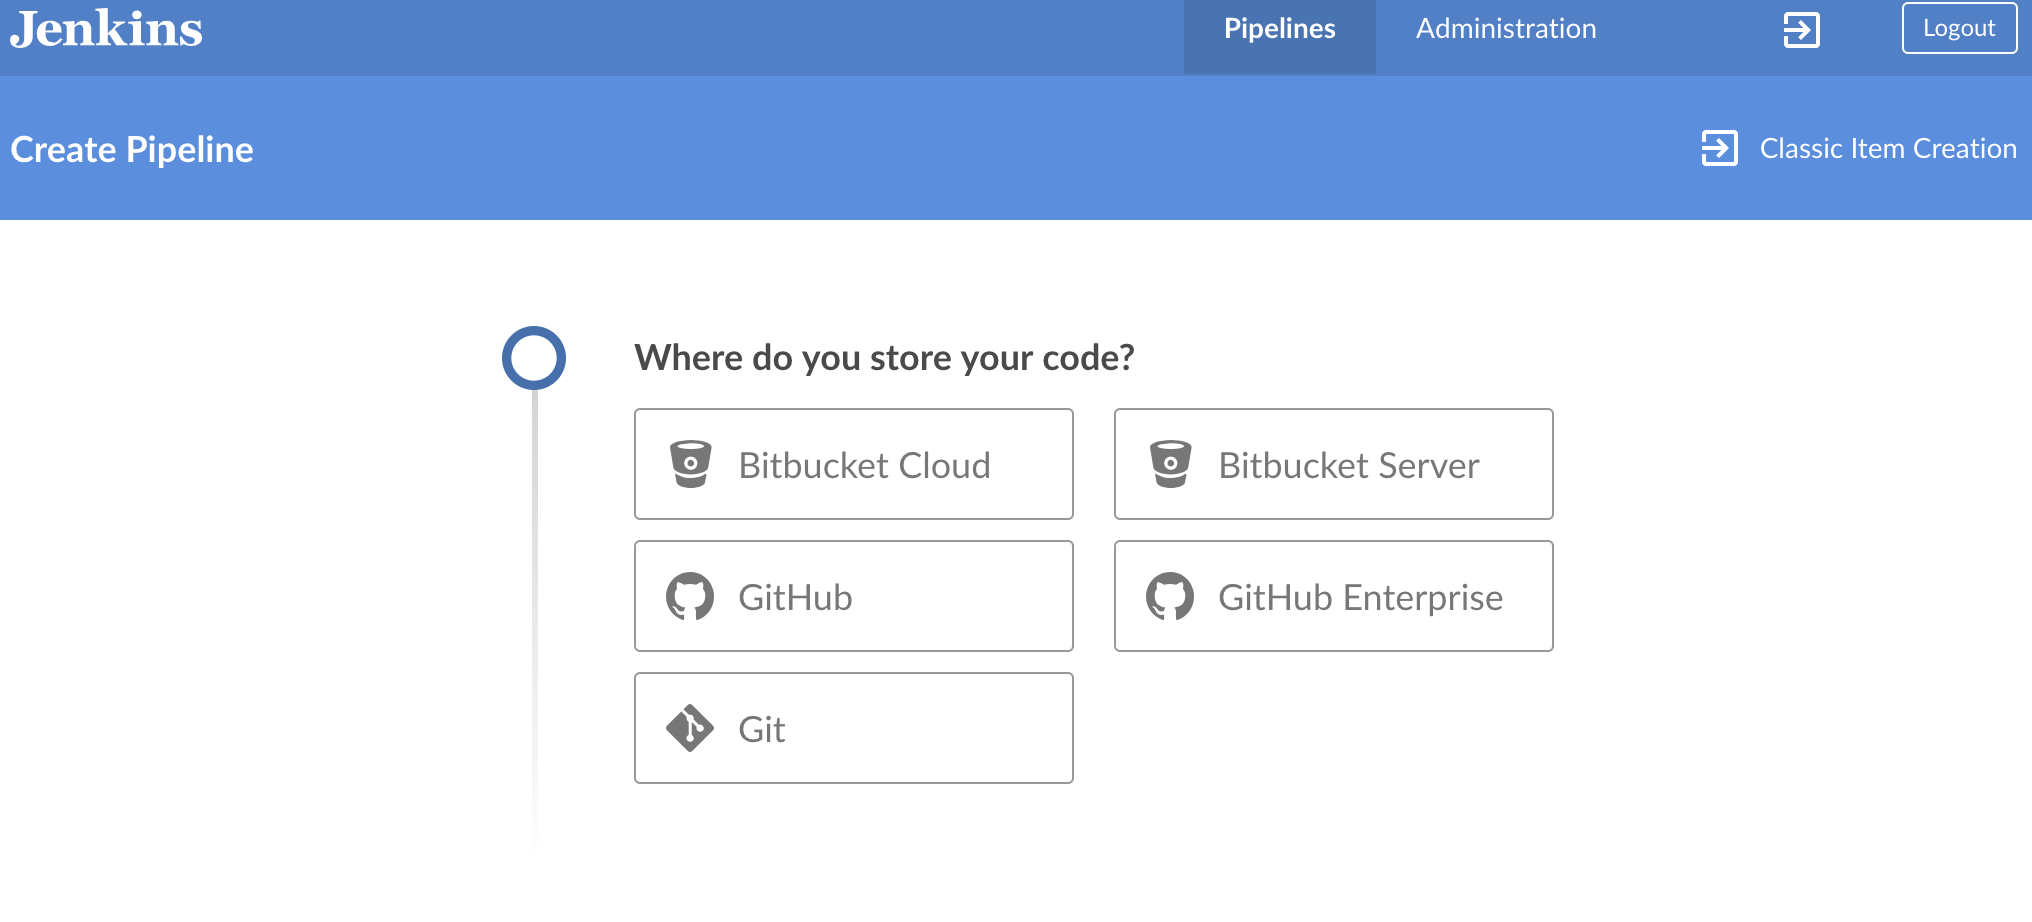This screenshot has width=2032, height=922.
Task: Click the arrow icon beside Classic Item Creation
Action: tap(1720, 148)
